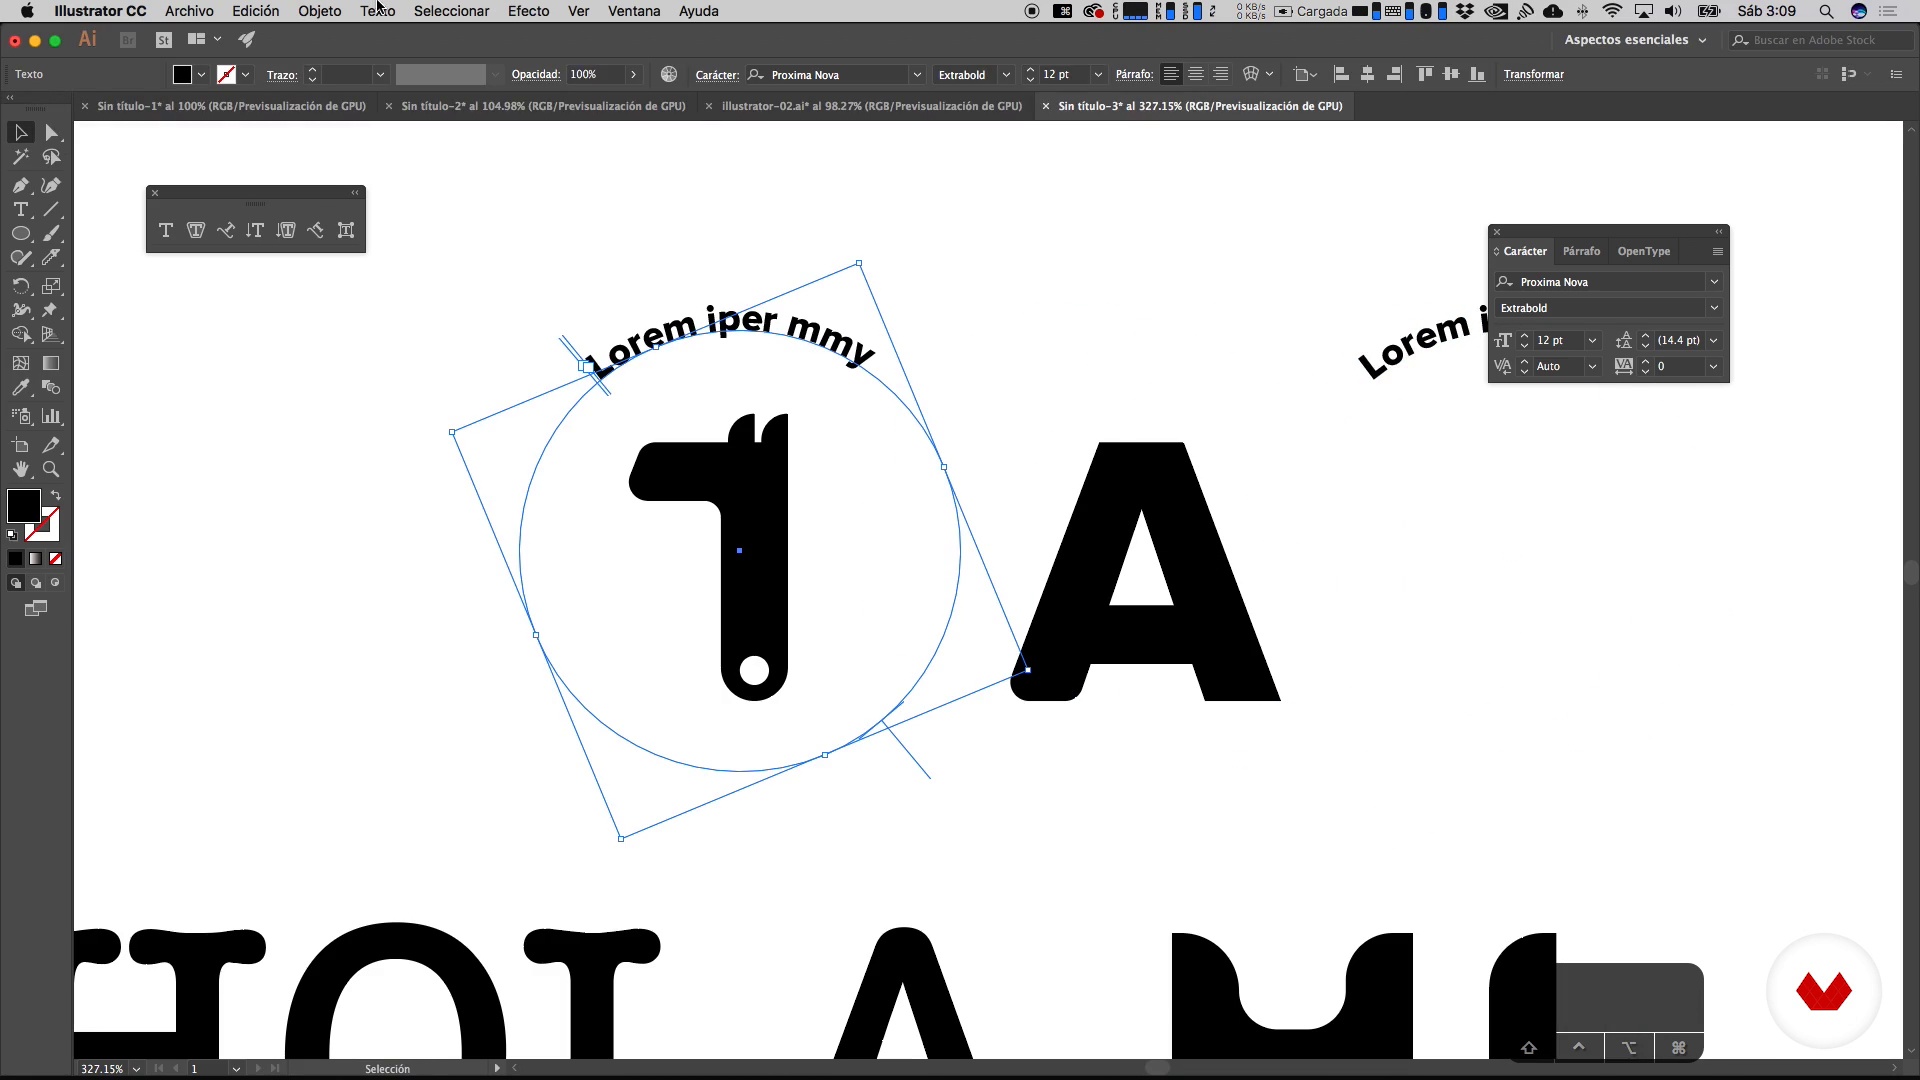Switch to the Párrafo panel tab
This screenshot has height=1080, width=1920.
click(x=1581, y=251)
